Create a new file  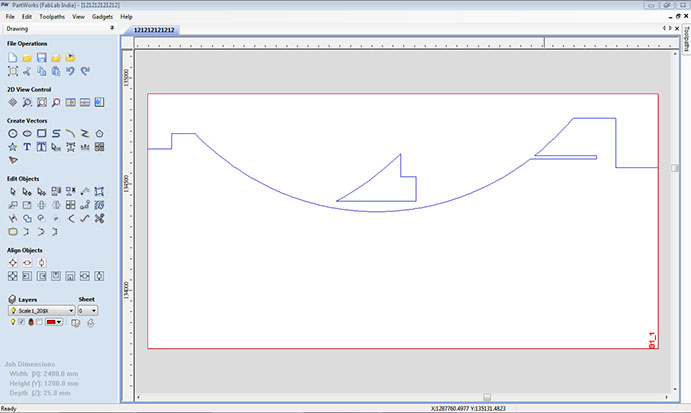coord(13,57)
